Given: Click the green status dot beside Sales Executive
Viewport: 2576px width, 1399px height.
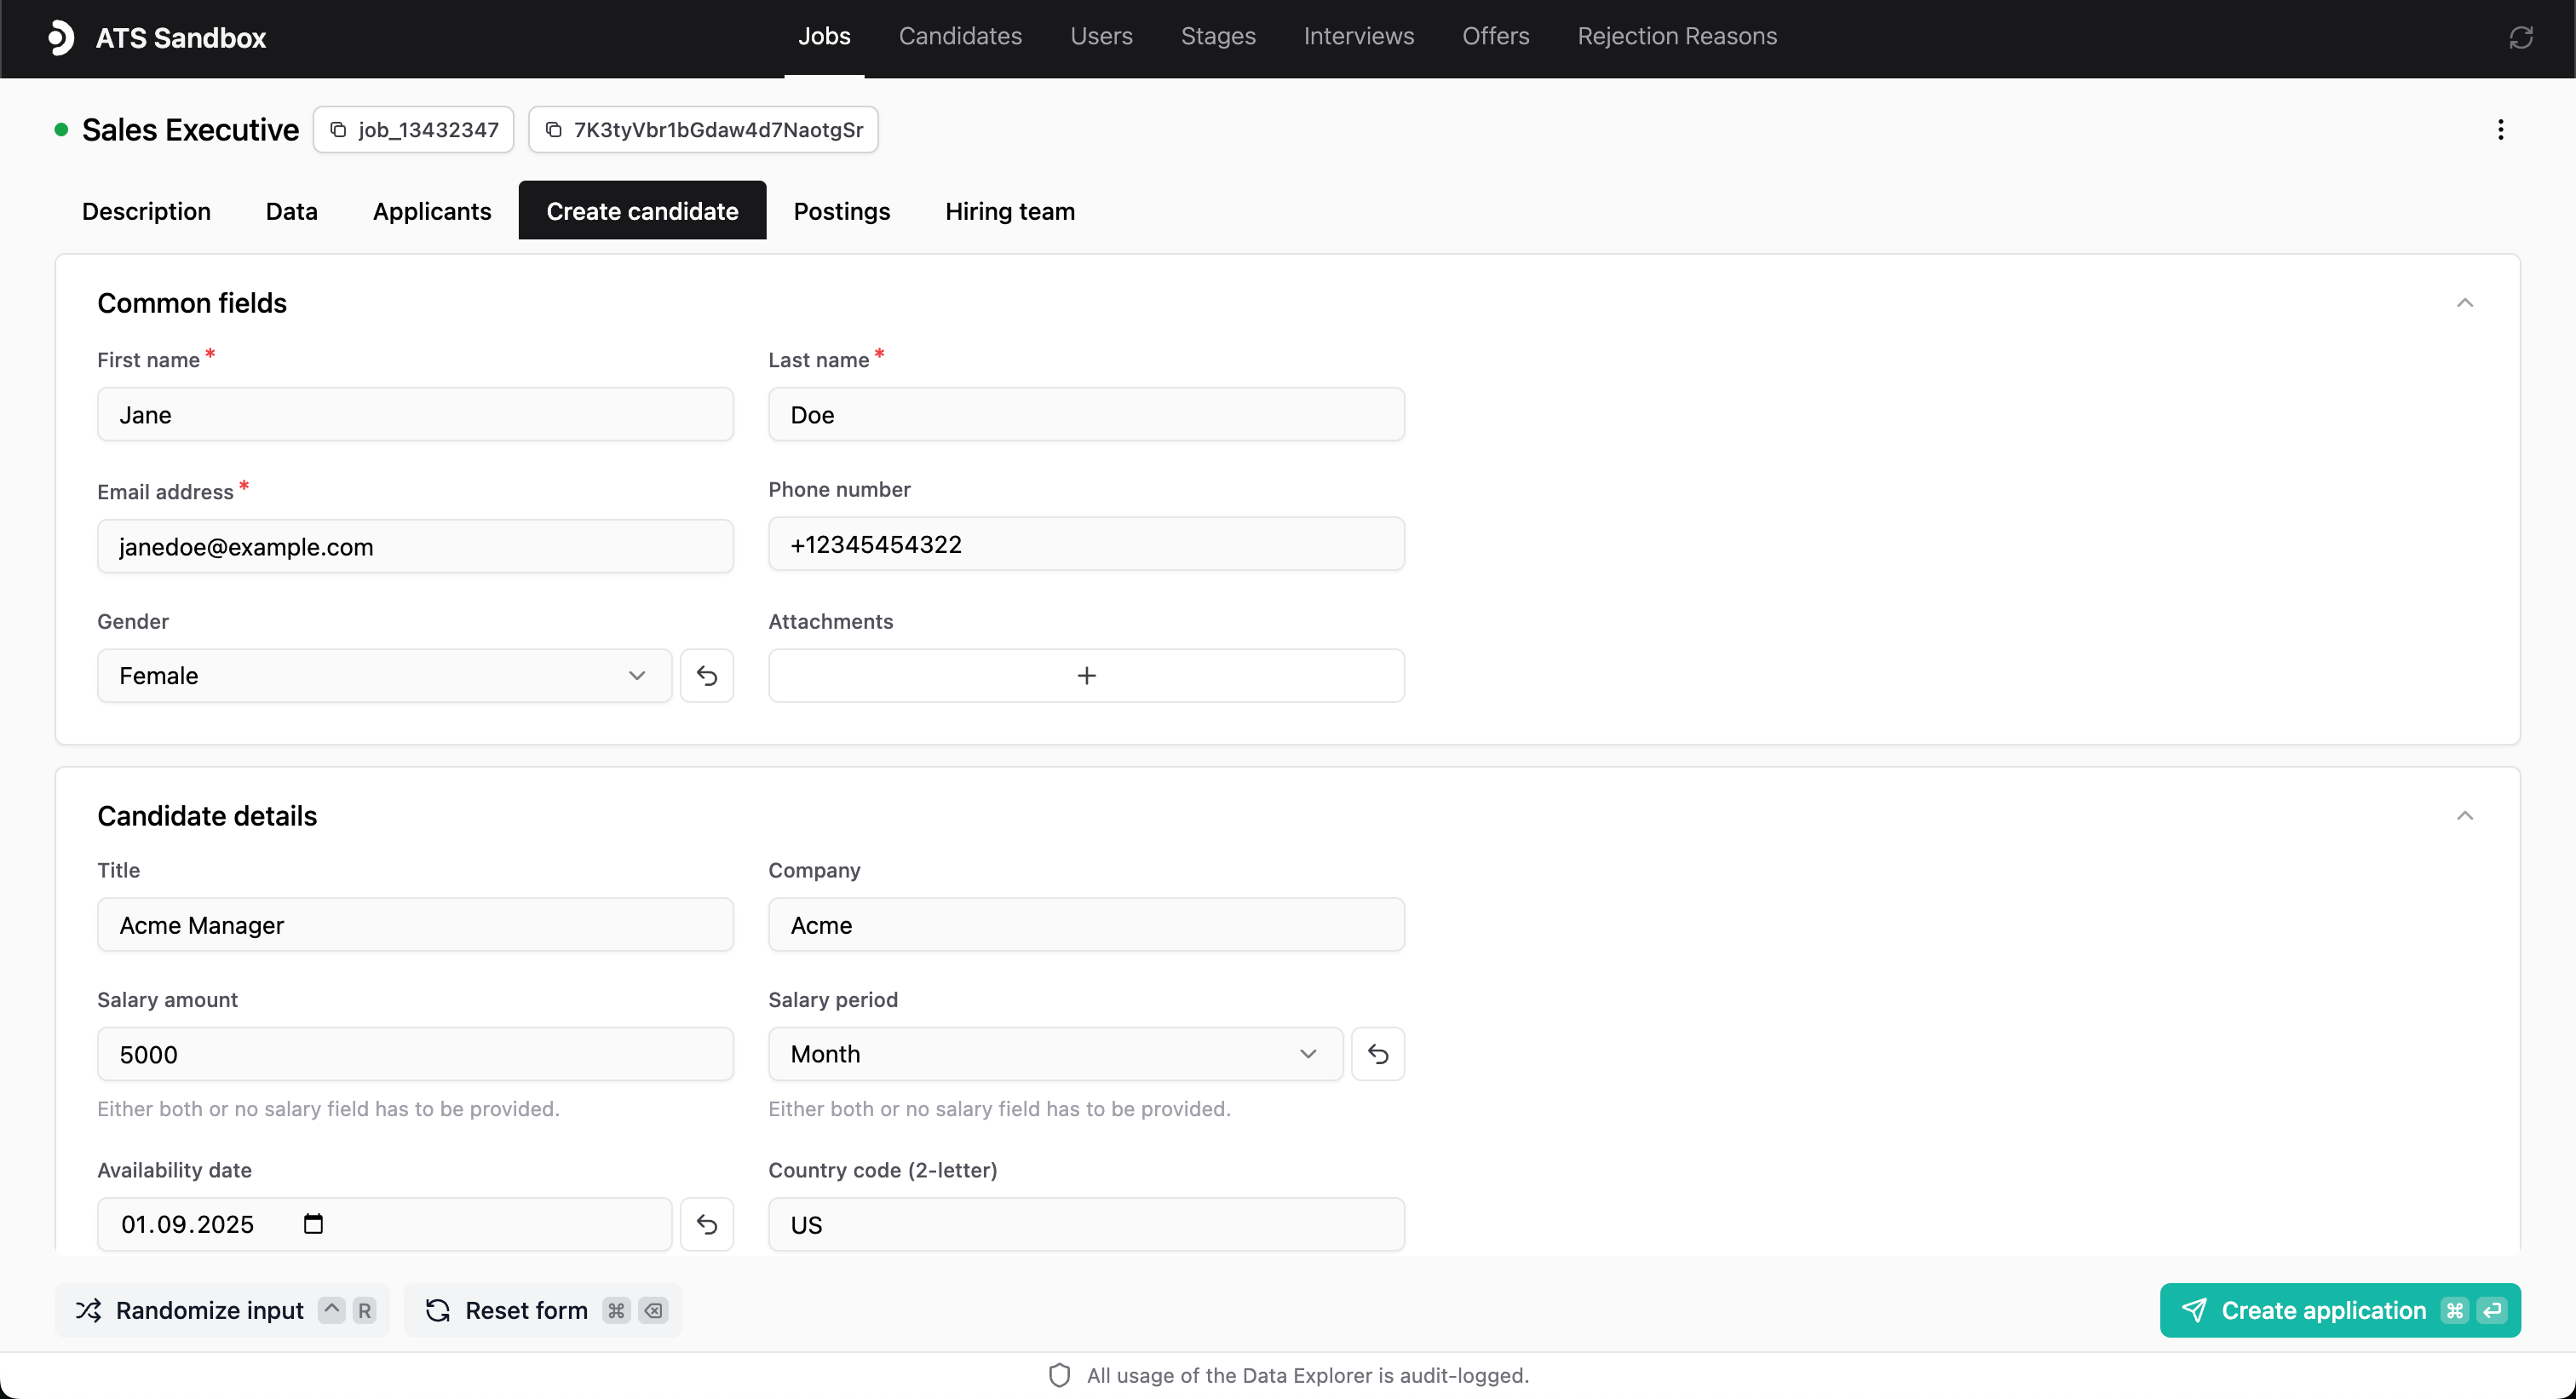Looking at the screenshot, I should [61, 130].
